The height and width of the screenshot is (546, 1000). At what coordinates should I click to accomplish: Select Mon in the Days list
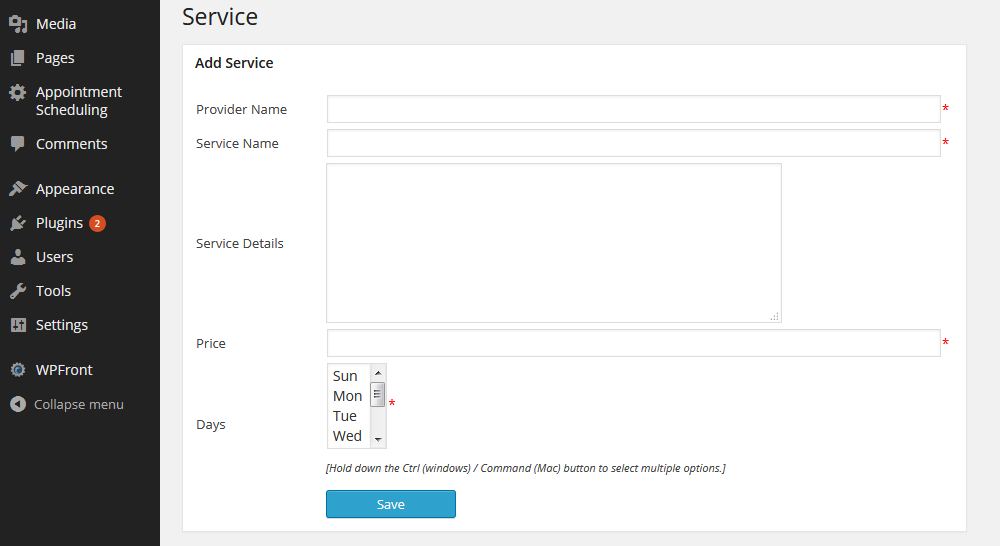(349, 396)
